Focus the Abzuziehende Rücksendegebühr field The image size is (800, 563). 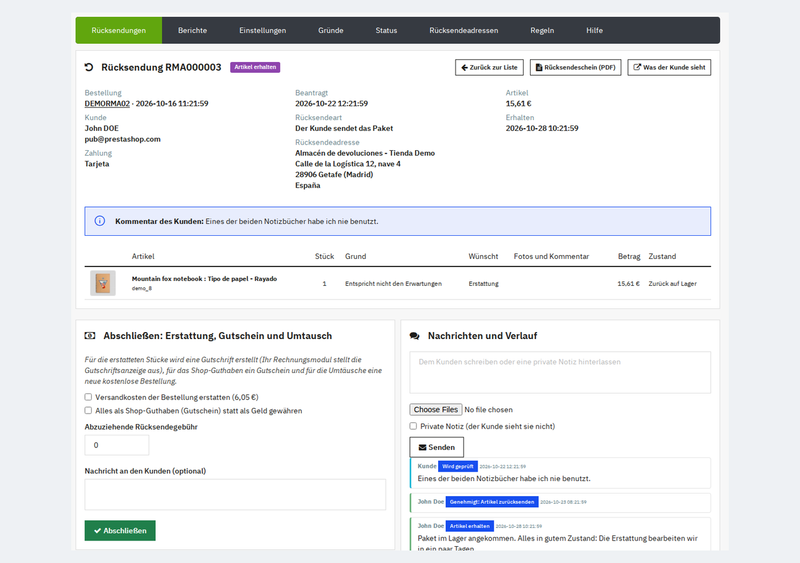(x=117, y=445)
